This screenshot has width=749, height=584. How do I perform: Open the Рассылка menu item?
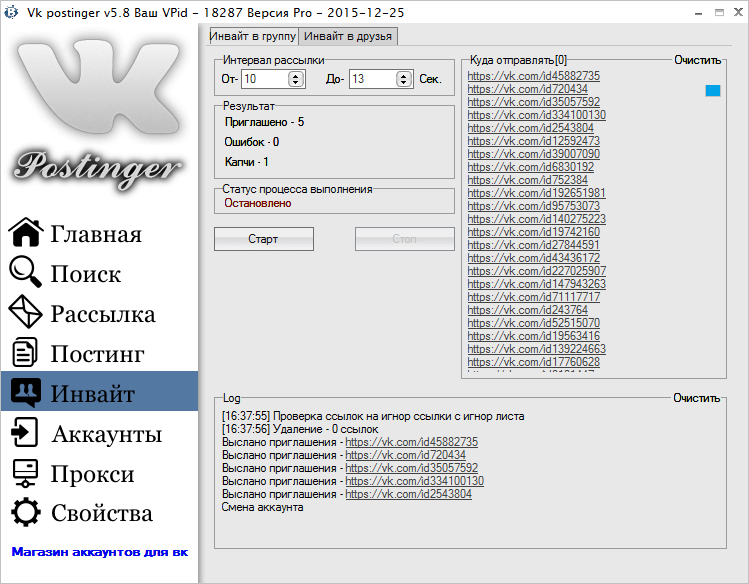coord(103,314)
